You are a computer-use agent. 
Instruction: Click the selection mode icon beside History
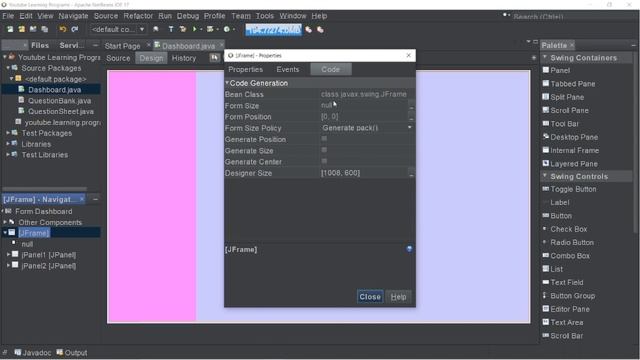point(214,58)
